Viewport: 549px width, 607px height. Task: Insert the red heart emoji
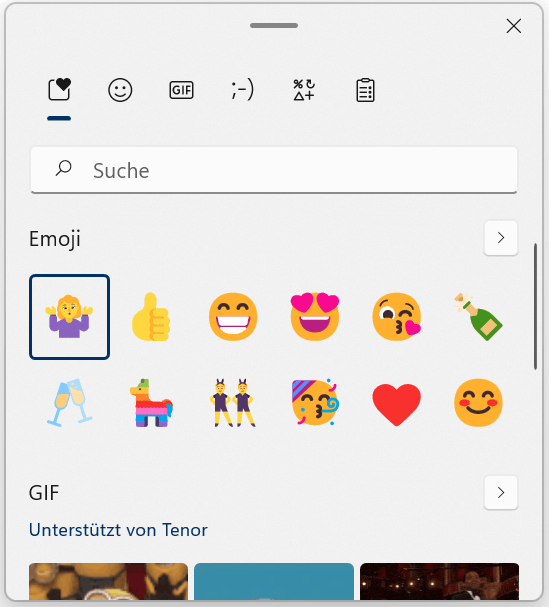click(396, 404)
